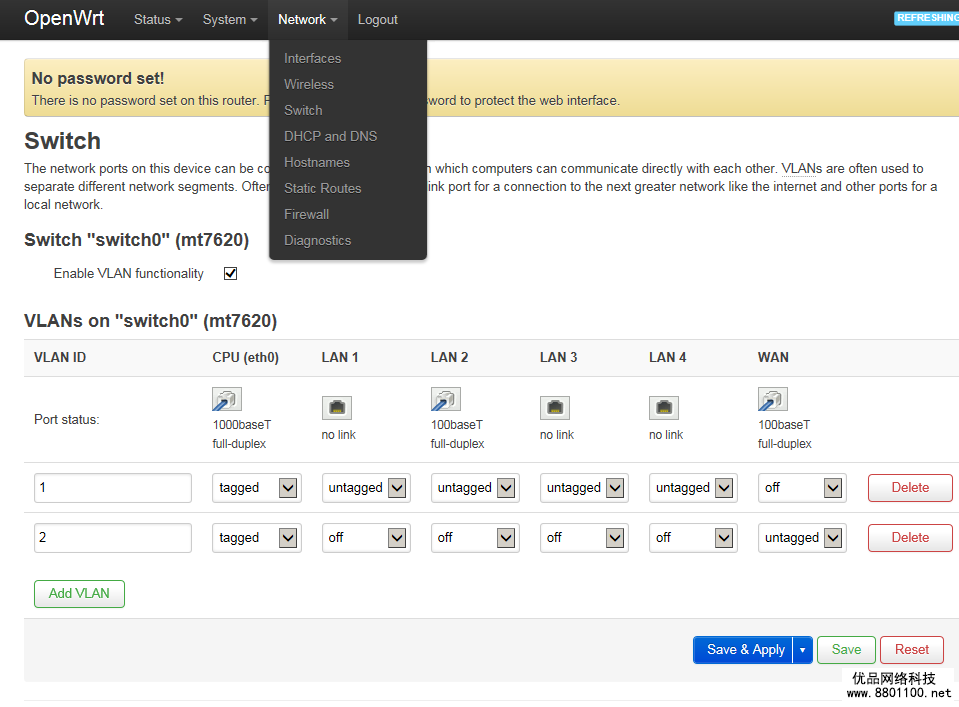Open VLAN 2 LAN 3 tagging dropdown
The width and height of the screenshot is (959, 707).
585,538
